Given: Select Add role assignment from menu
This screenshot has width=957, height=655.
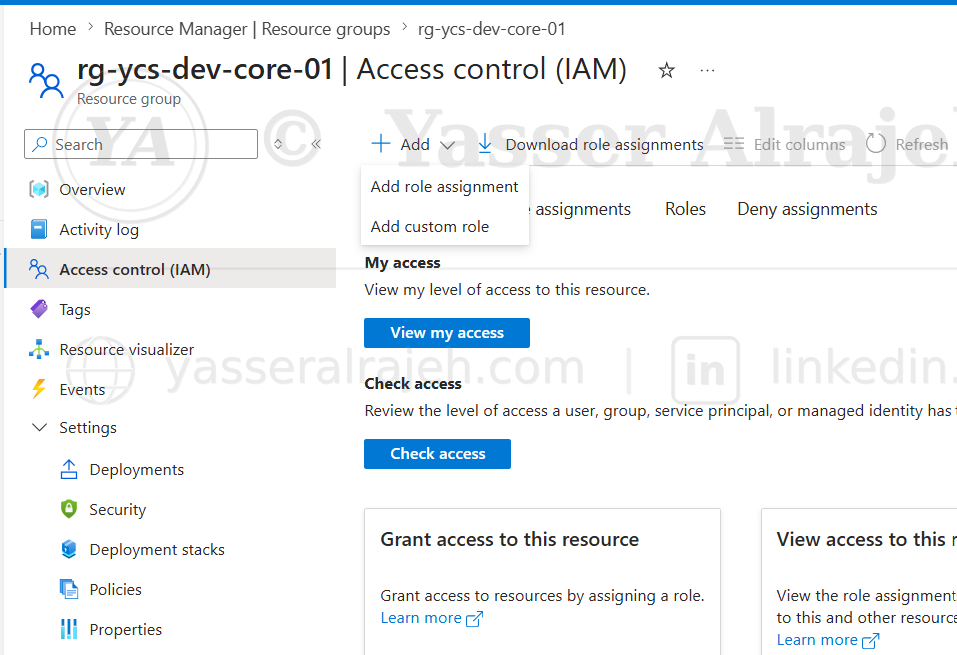Looking at the screenshot, I should 444,186.
